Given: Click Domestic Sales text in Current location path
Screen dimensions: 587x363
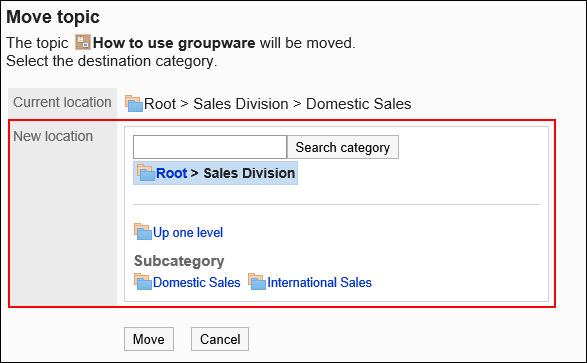Looking at the screenshot, I should [359, 104].
